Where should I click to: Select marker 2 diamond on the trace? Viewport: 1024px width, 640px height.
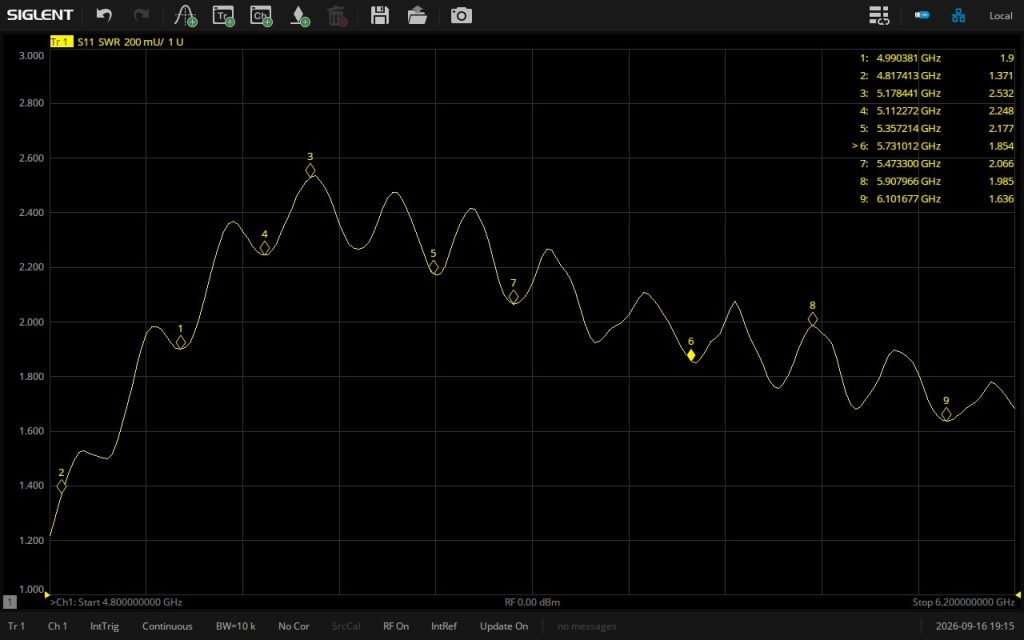pos(61,487)
